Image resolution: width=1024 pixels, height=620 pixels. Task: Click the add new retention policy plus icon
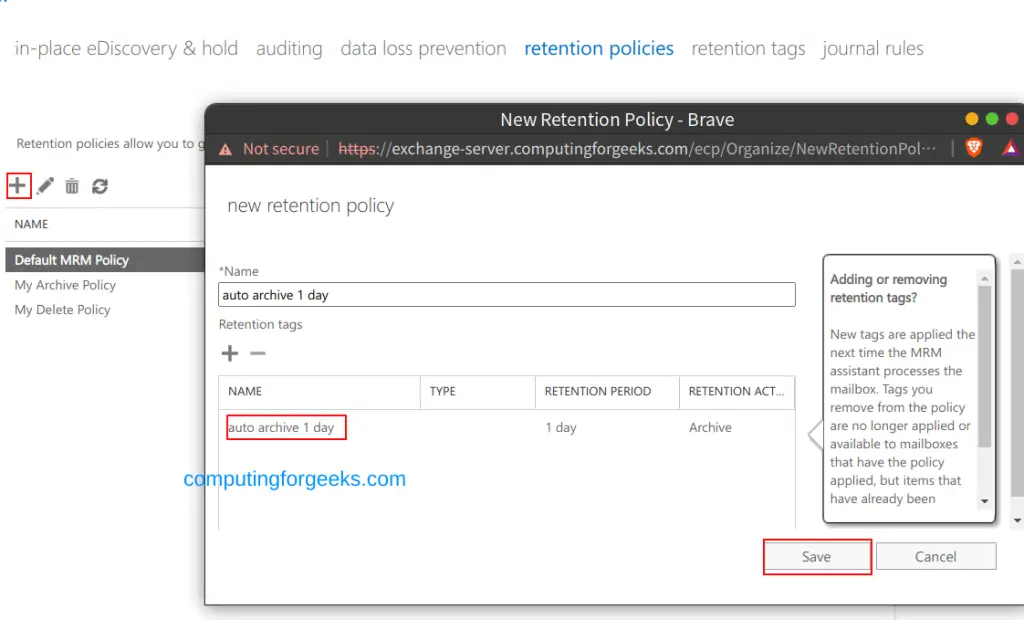(x=18, y=186)
